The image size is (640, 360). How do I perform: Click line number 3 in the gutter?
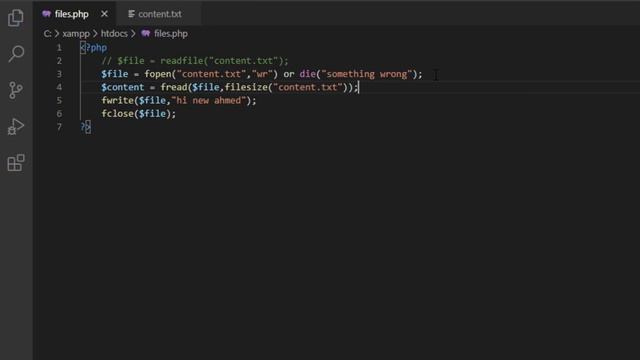point(59,74)
